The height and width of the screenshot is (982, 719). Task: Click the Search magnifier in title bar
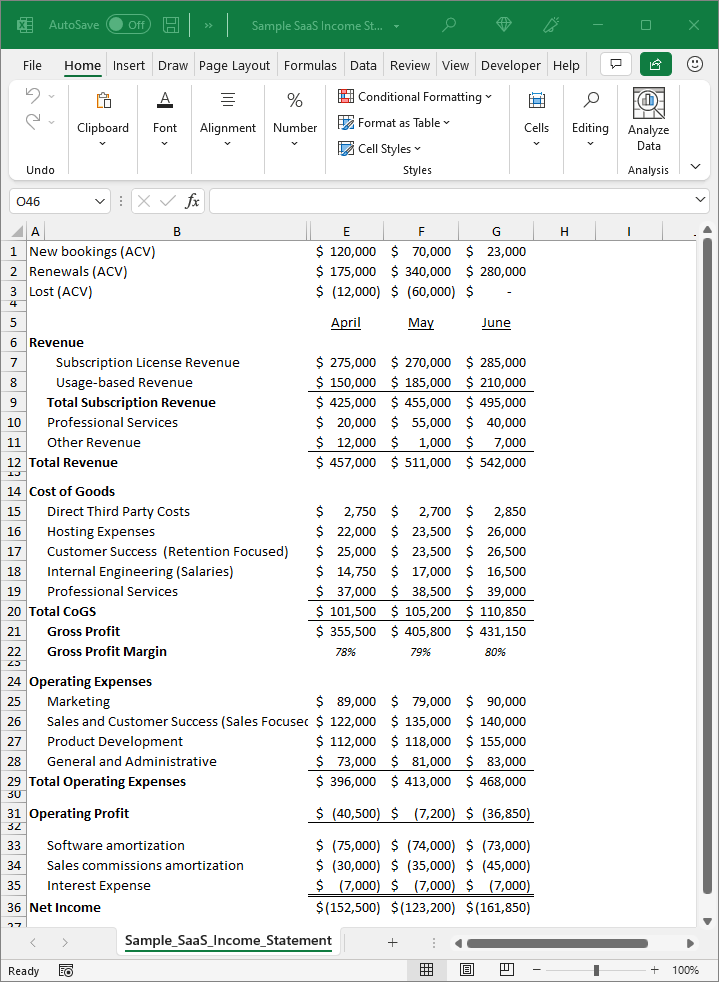449,25
